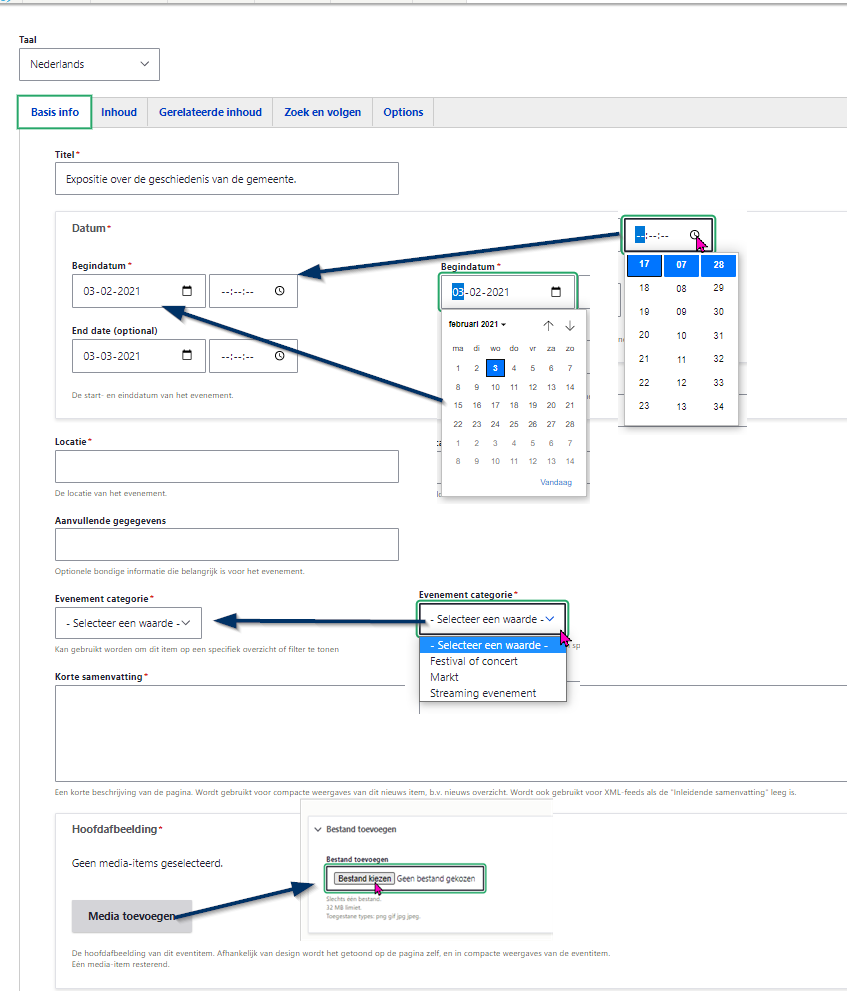847x991 pixels.
Task: Open the 'Zoek en volgen' tab
Action: [322, 112]
